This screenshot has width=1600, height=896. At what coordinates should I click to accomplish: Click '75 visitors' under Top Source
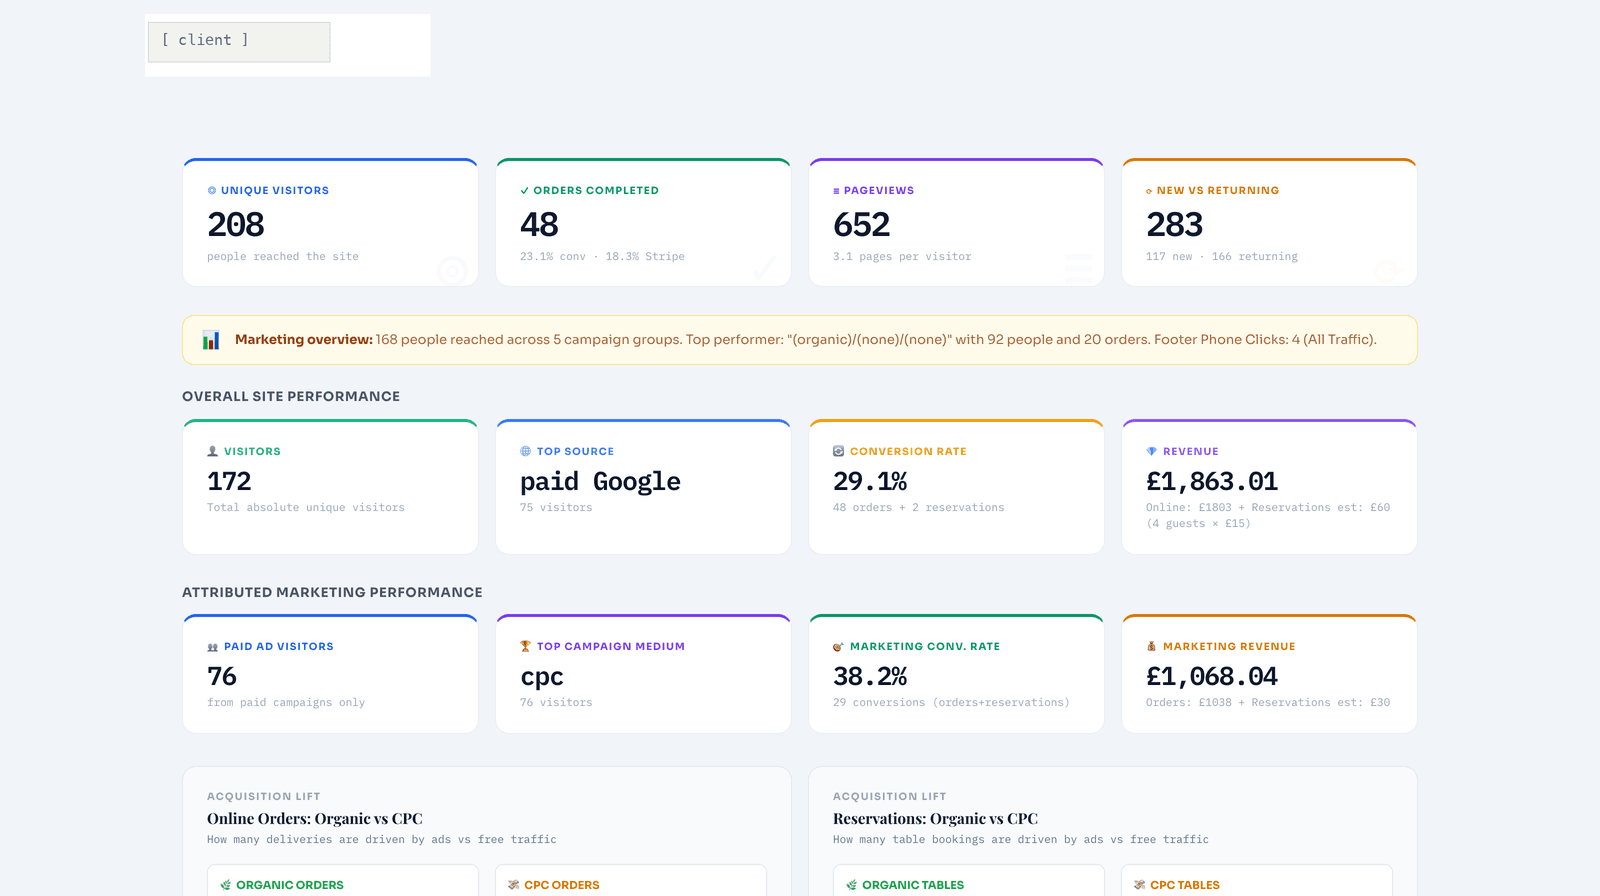tap(556, 508)
